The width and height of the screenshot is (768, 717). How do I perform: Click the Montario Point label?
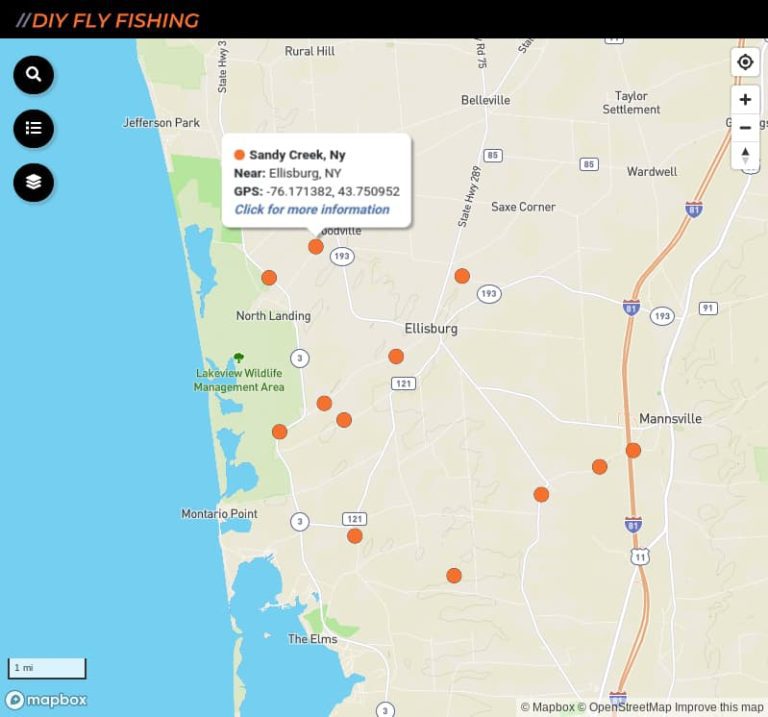[219, 514]
